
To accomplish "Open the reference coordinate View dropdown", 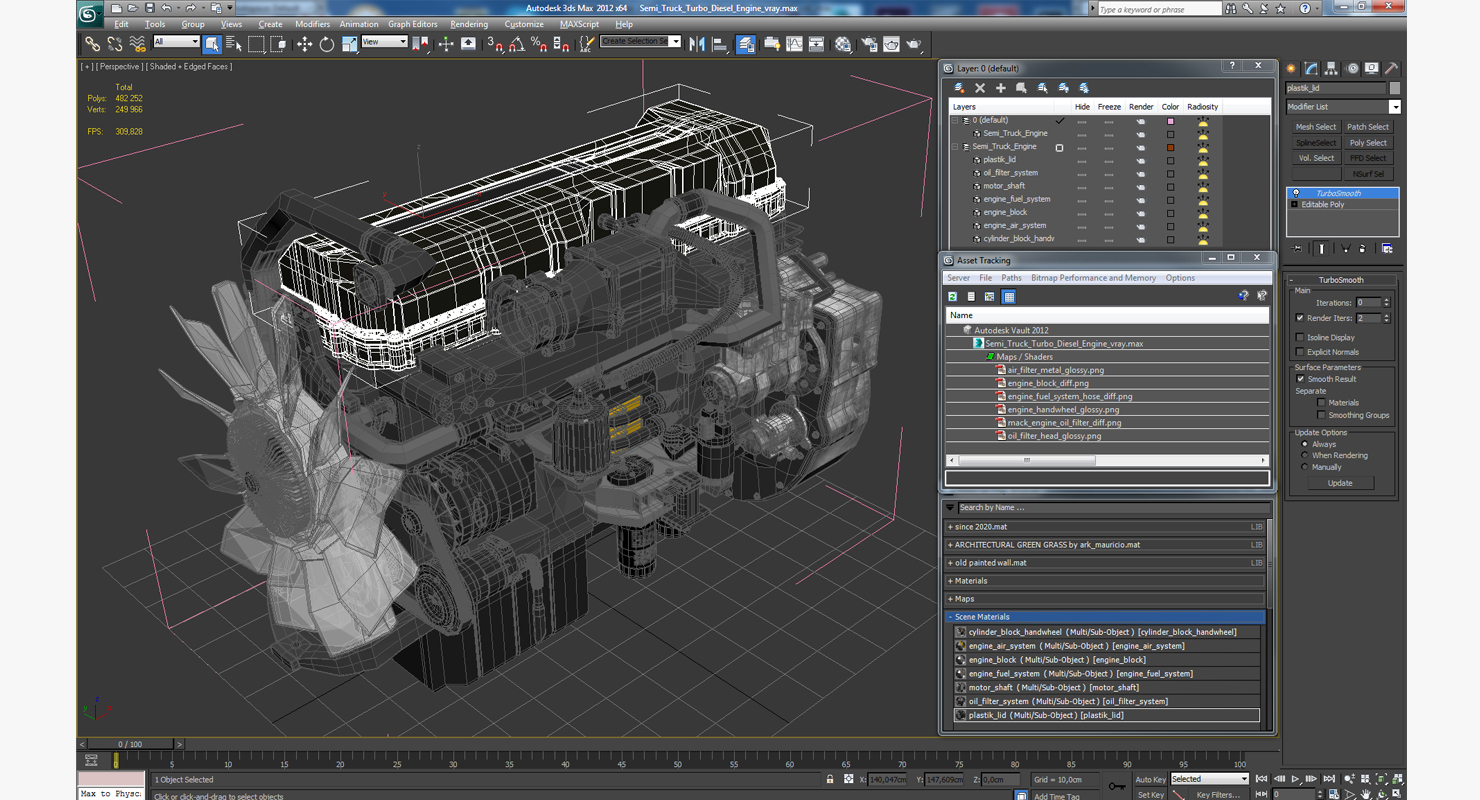I will click(x=384, y=42).
